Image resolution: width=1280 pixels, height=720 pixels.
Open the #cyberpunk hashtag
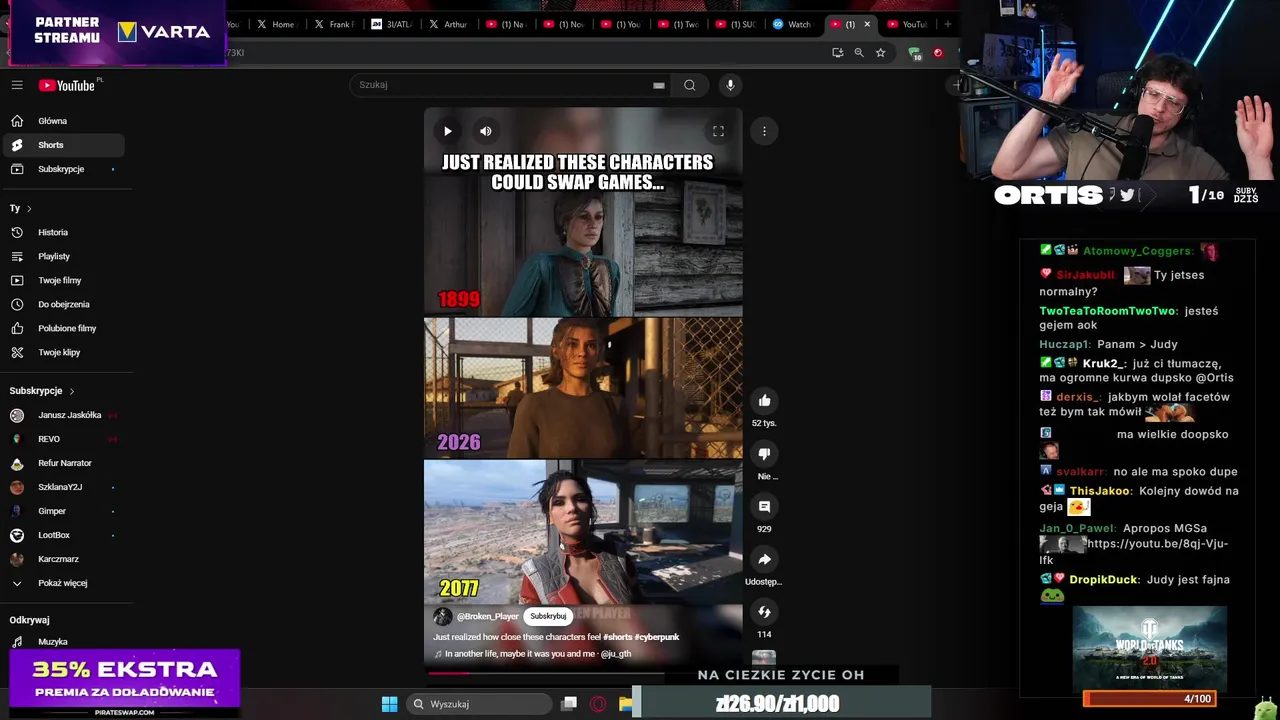coord(657,637)
